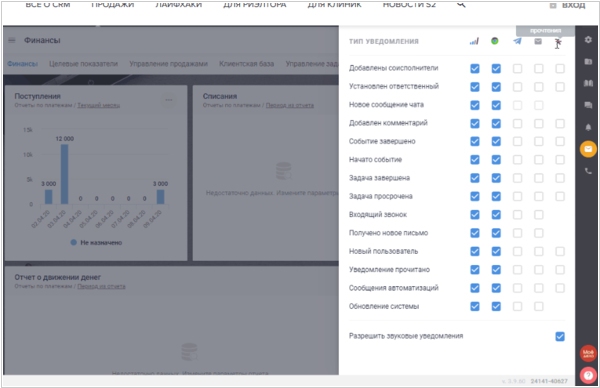Open the contacts folder icon in the dark sidebar
Viewport: 600px width, 388px height.
coord(588,61)
